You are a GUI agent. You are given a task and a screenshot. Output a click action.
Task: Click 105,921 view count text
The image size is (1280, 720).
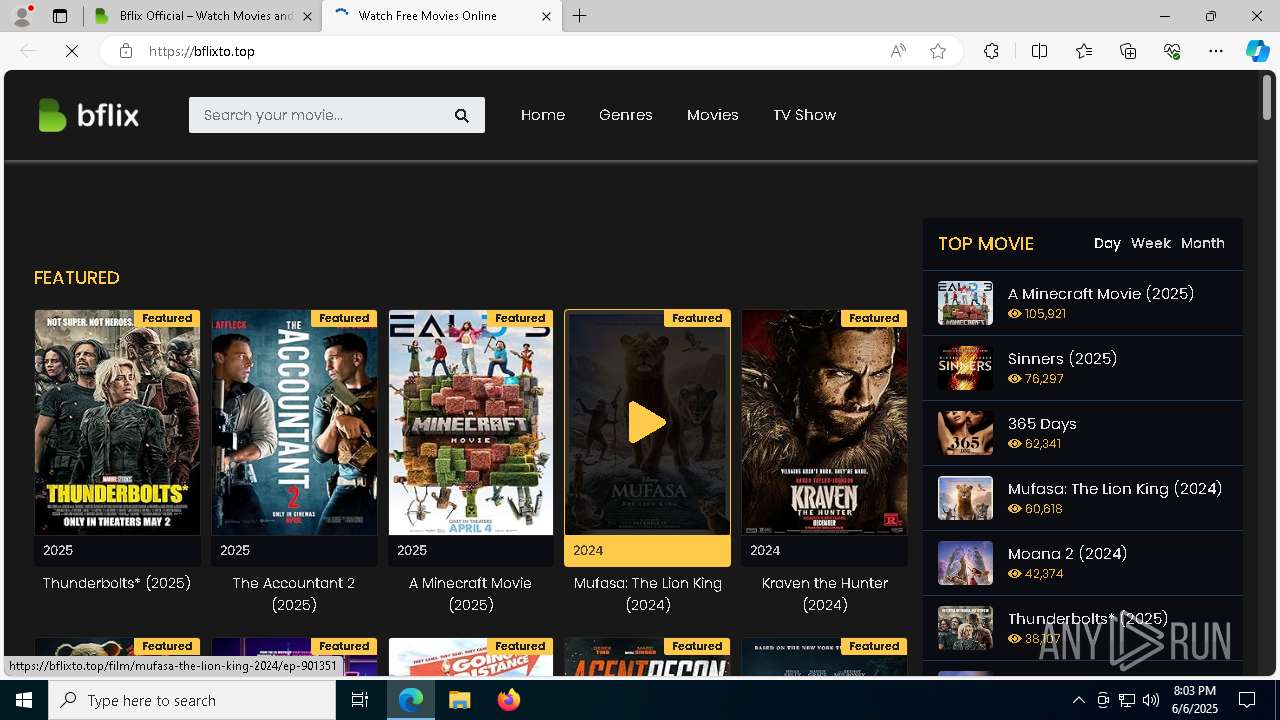tap(1045, 313)
